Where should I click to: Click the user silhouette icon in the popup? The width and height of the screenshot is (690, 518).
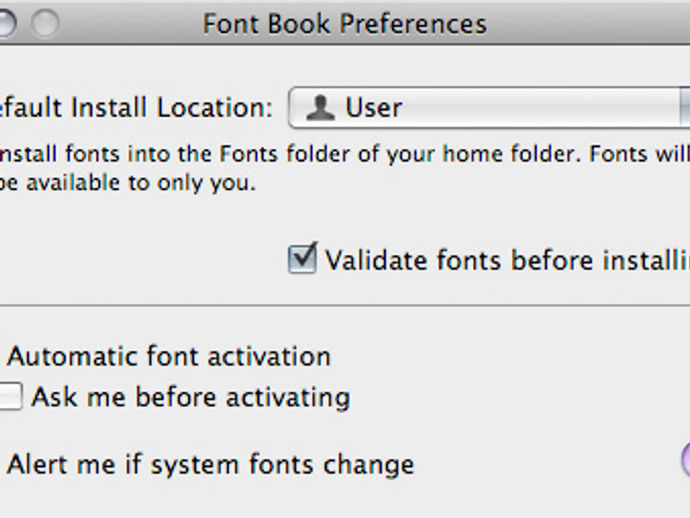[320, 107]
